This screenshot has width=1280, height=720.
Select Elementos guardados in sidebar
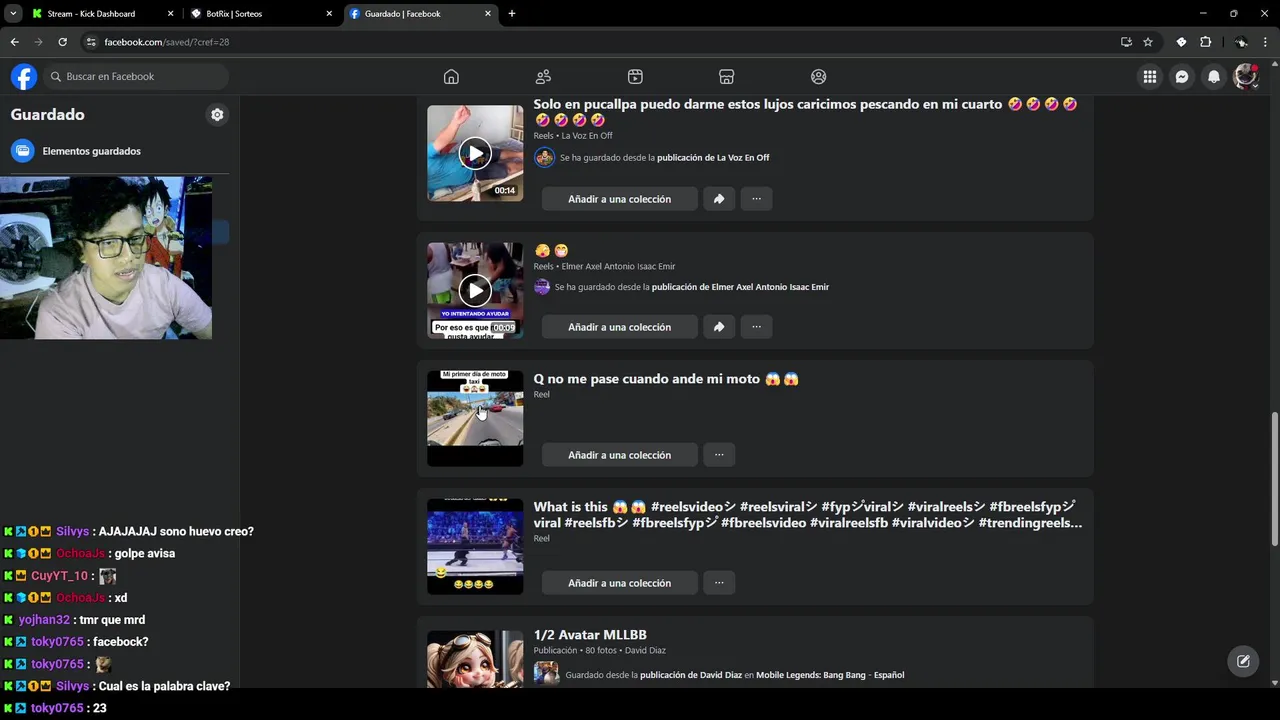tap(120, 151)
